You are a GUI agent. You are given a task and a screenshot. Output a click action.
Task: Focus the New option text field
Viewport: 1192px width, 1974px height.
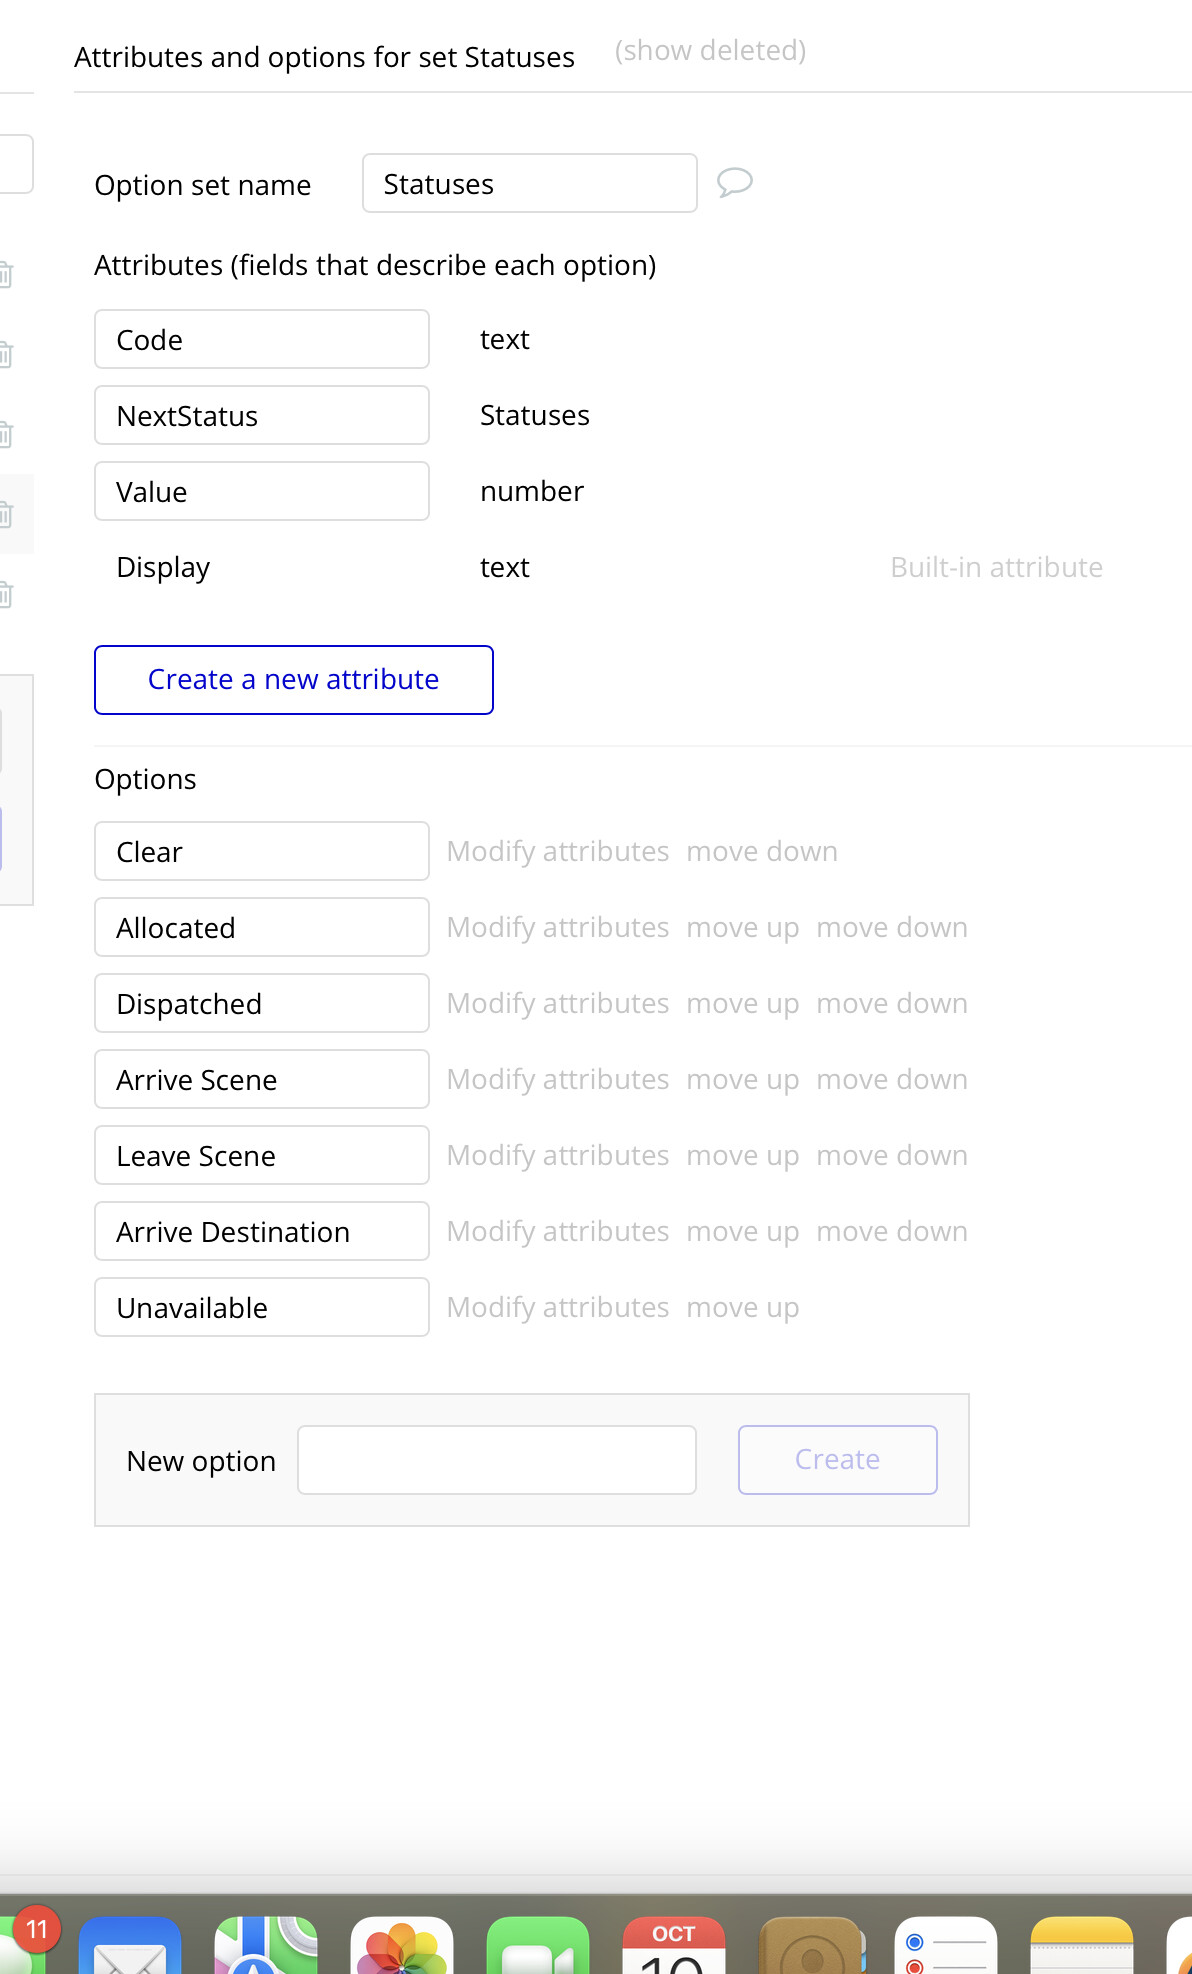[x=497, y=1460]
